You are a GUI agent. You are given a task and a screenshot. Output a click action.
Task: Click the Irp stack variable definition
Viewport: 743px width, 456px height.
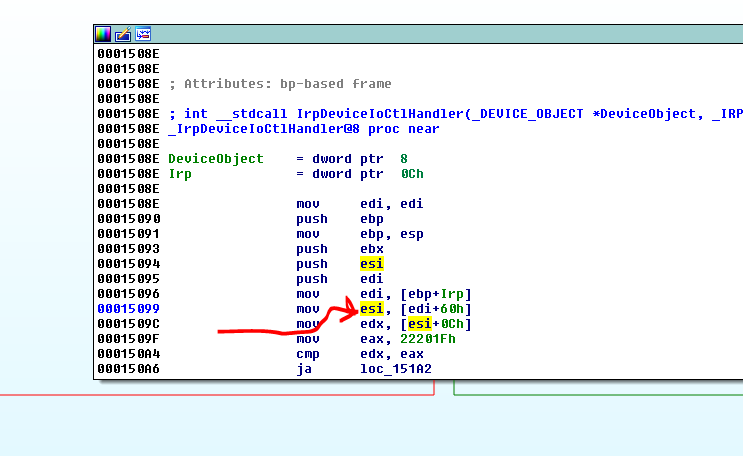(x=180, y=174)
